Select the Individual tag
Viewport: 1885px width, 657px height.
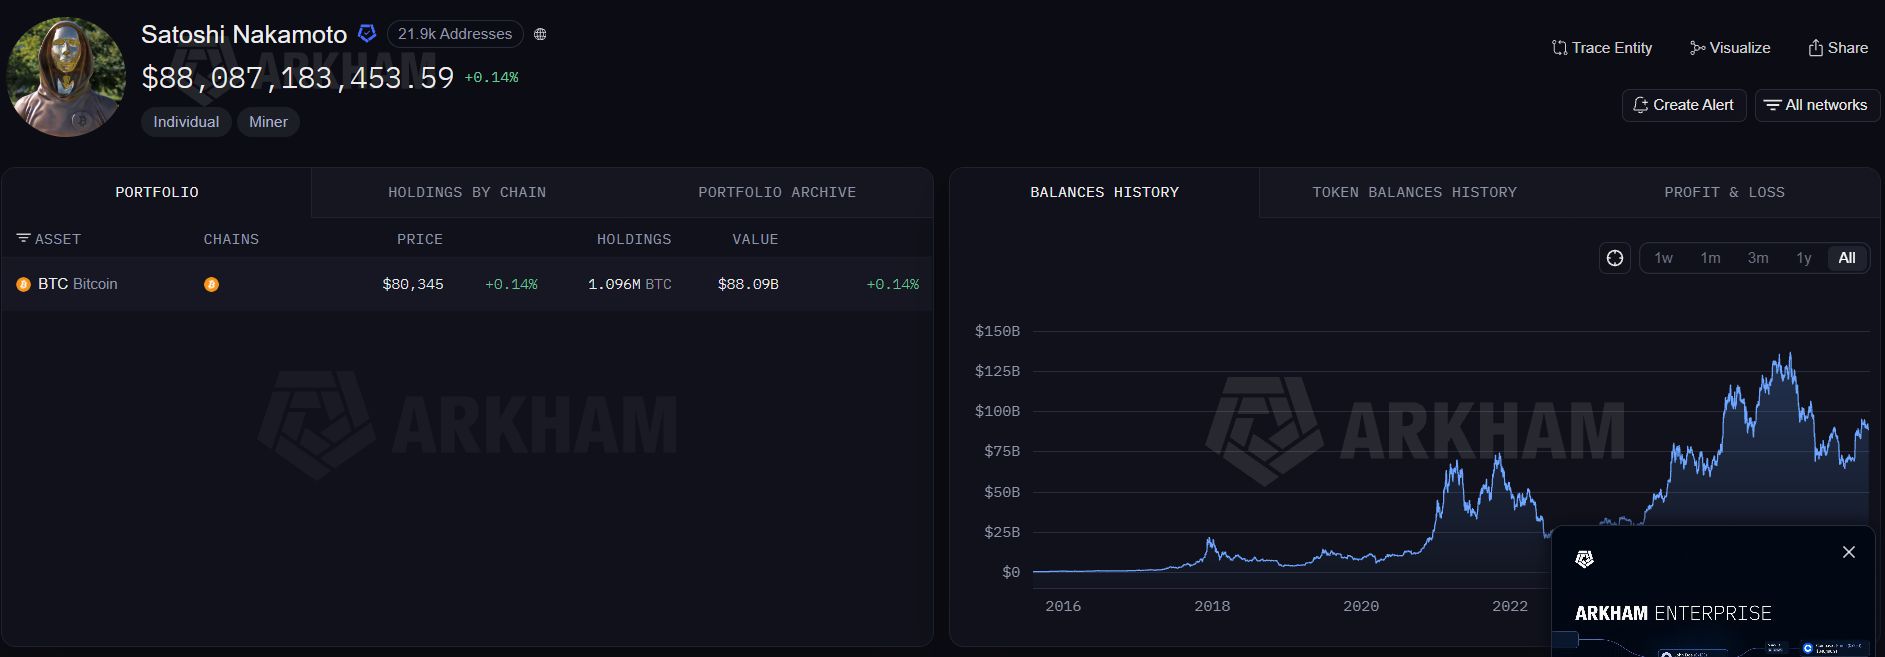coord(186,122)
